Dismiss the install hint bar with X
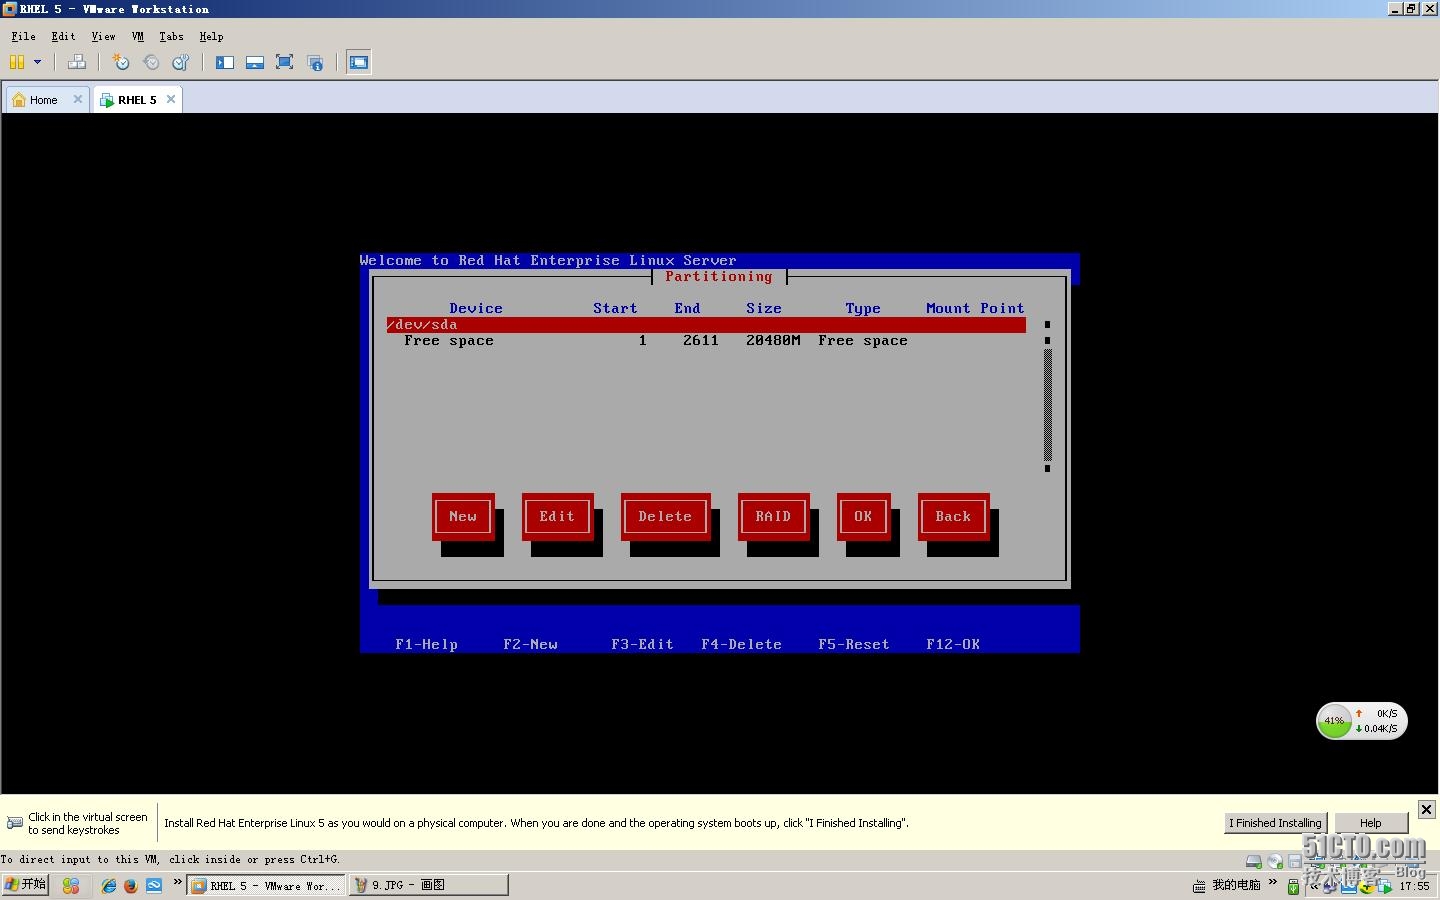This screenshot has width=1440, height=900. [1427, 809]
